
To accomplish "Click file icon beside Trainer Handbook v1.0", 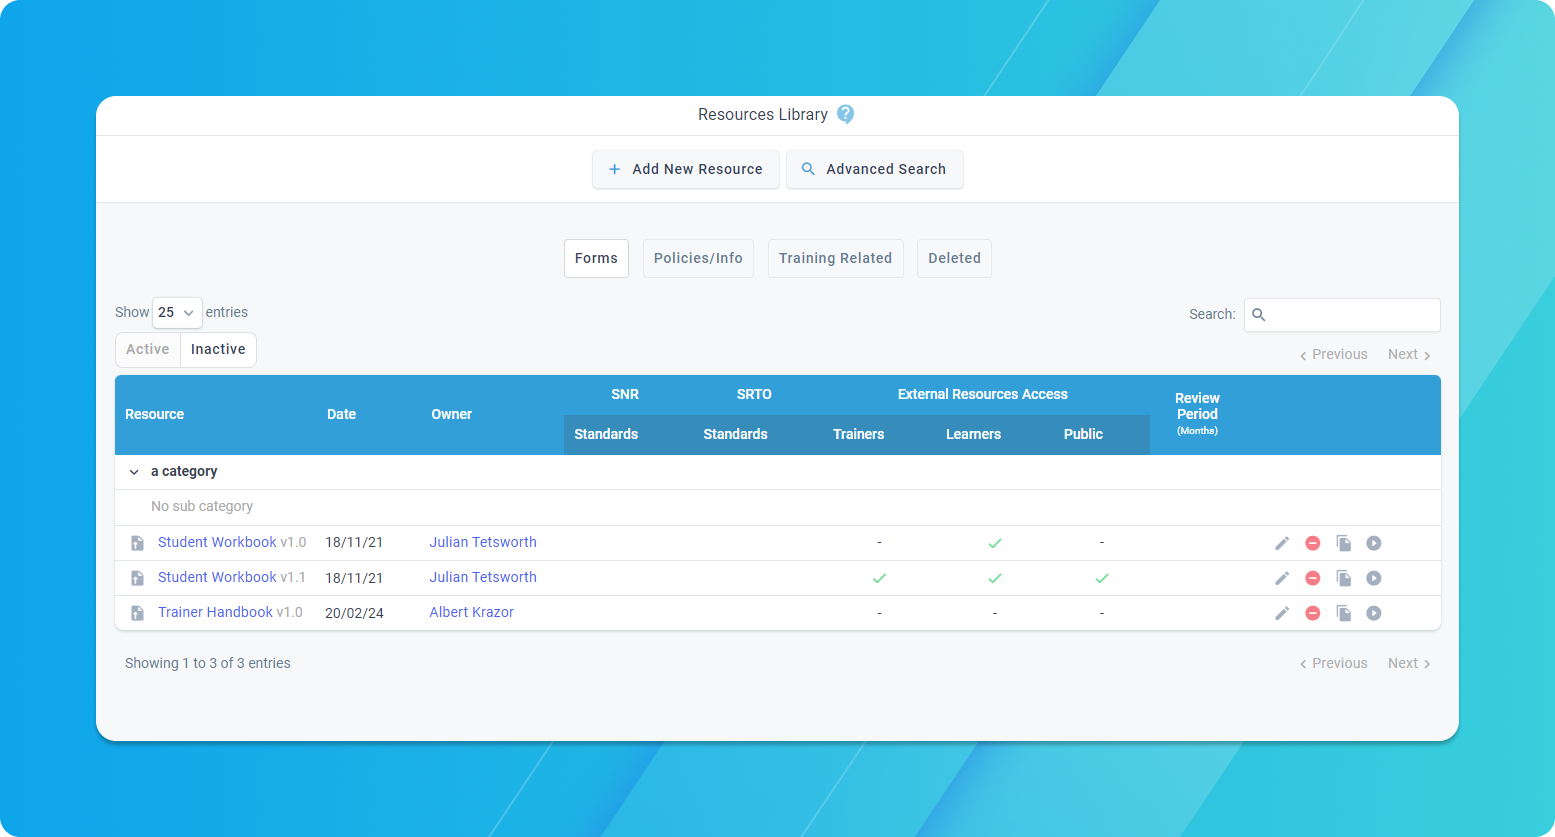I will click(x=138, y=613).
